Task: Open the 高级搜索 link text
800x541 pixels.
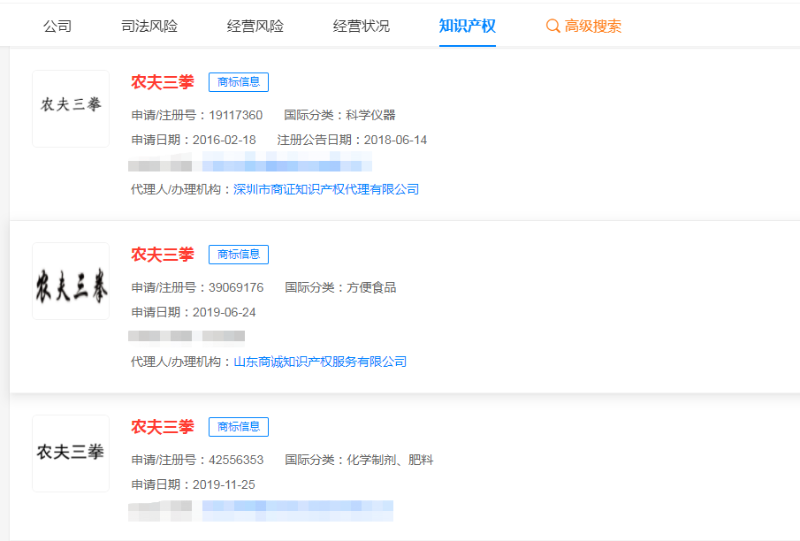Action: point(593,26)
